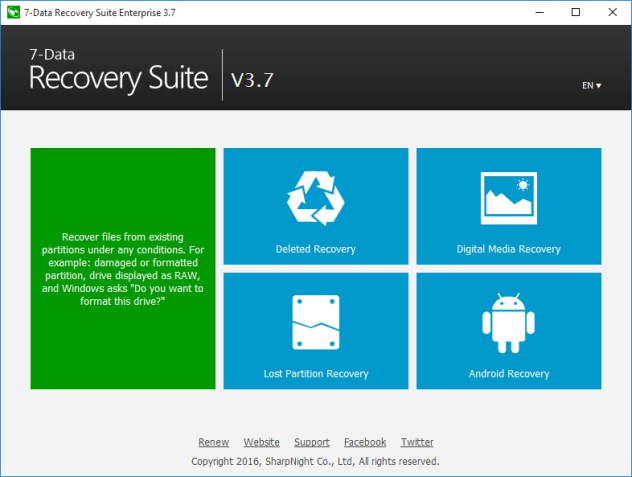Maximize the application window

tap(576, 12)
